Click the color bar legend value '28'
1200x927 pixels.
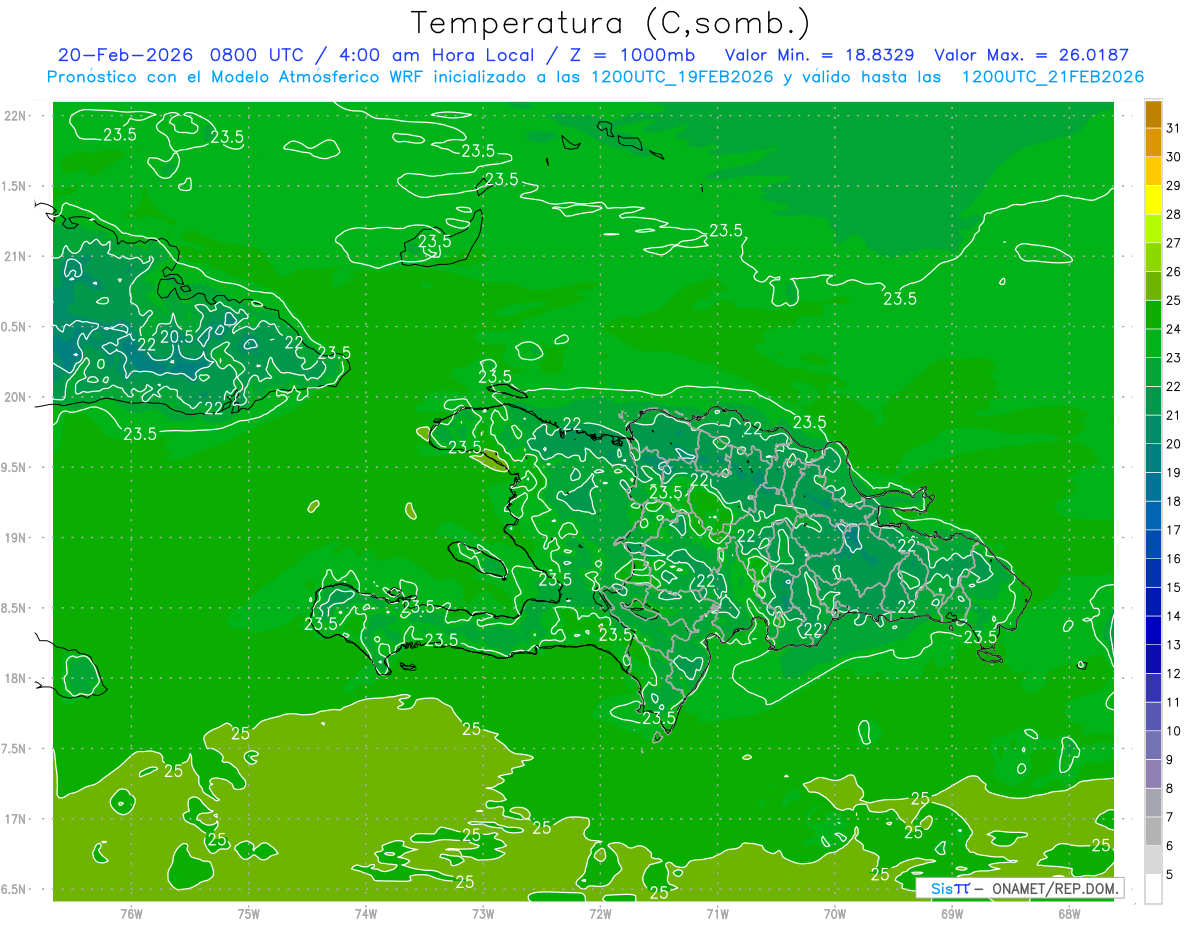[x=1174, y=214]
